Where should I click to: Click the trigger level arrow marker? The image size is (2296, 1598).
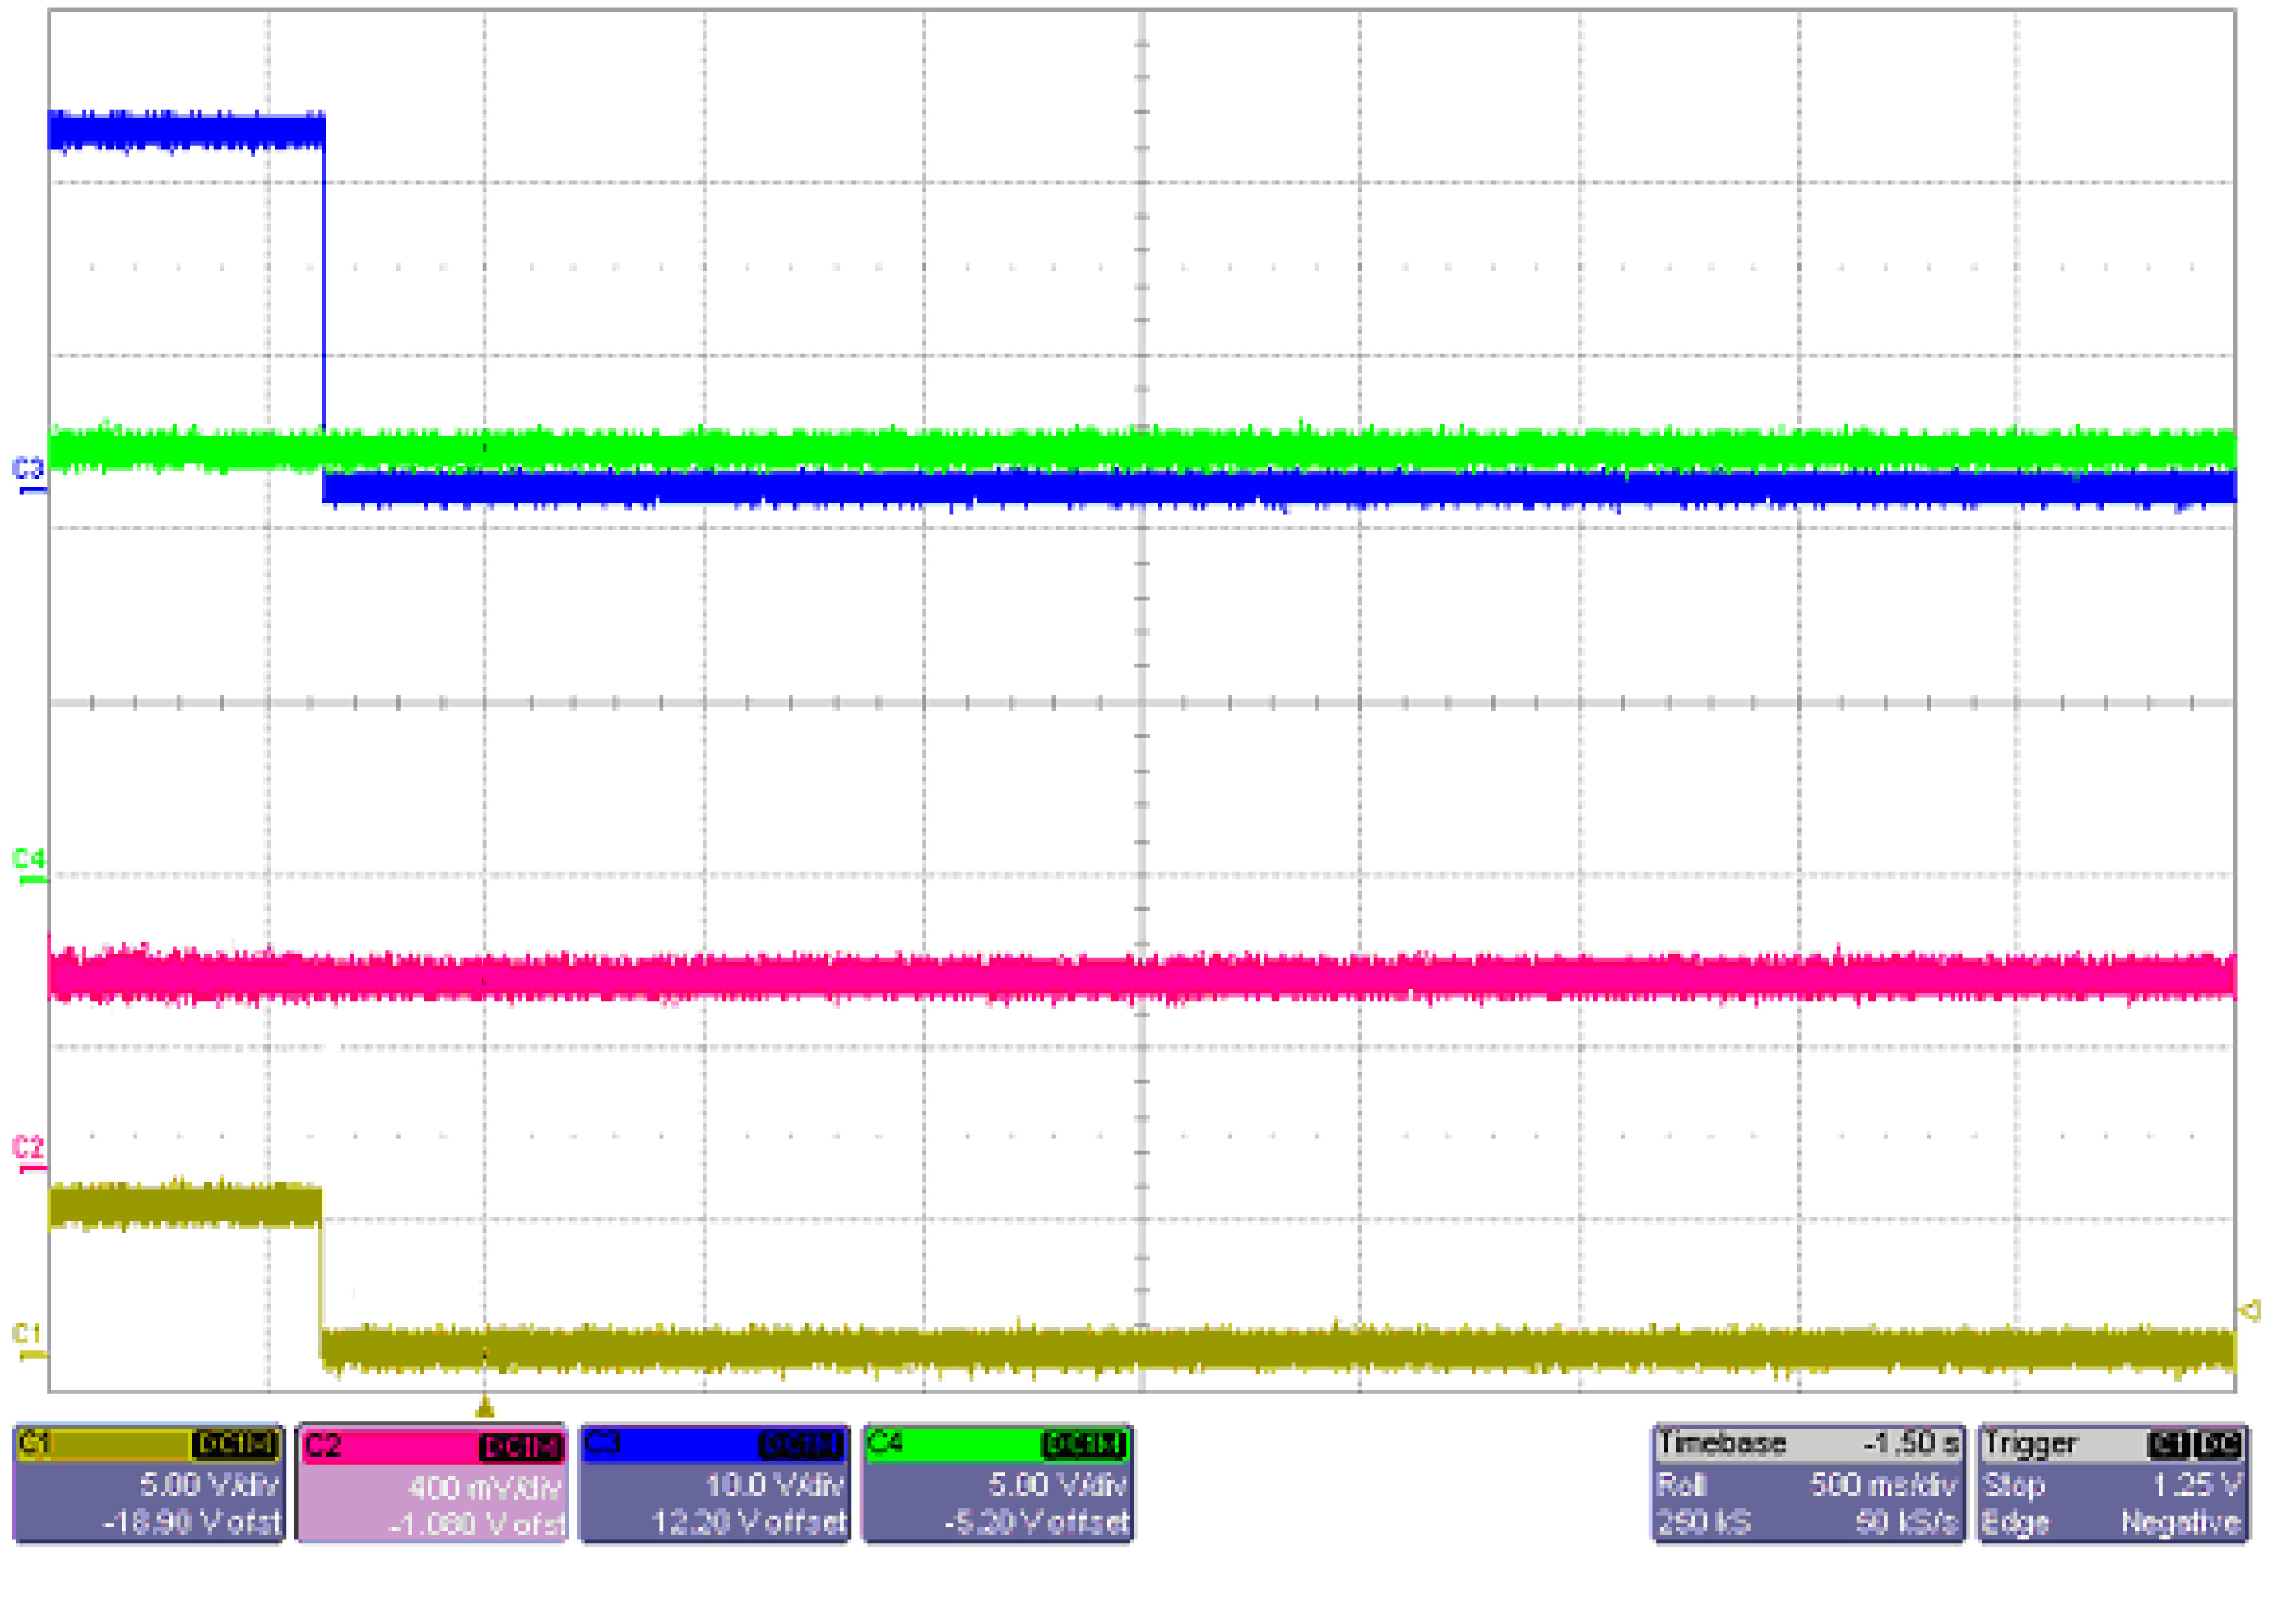pyautogui.click(x=2249, y=1311)
